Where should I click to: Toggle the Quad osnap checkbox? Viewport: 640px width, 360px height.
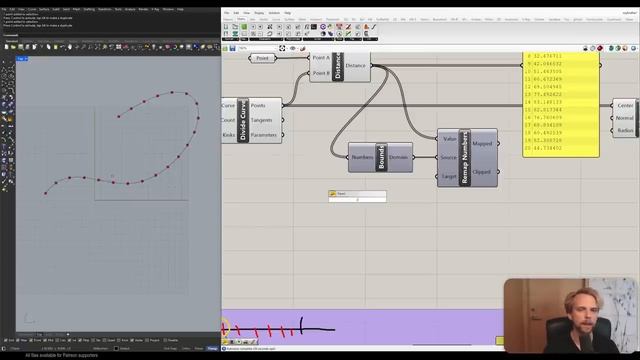[x=104, y=340]
